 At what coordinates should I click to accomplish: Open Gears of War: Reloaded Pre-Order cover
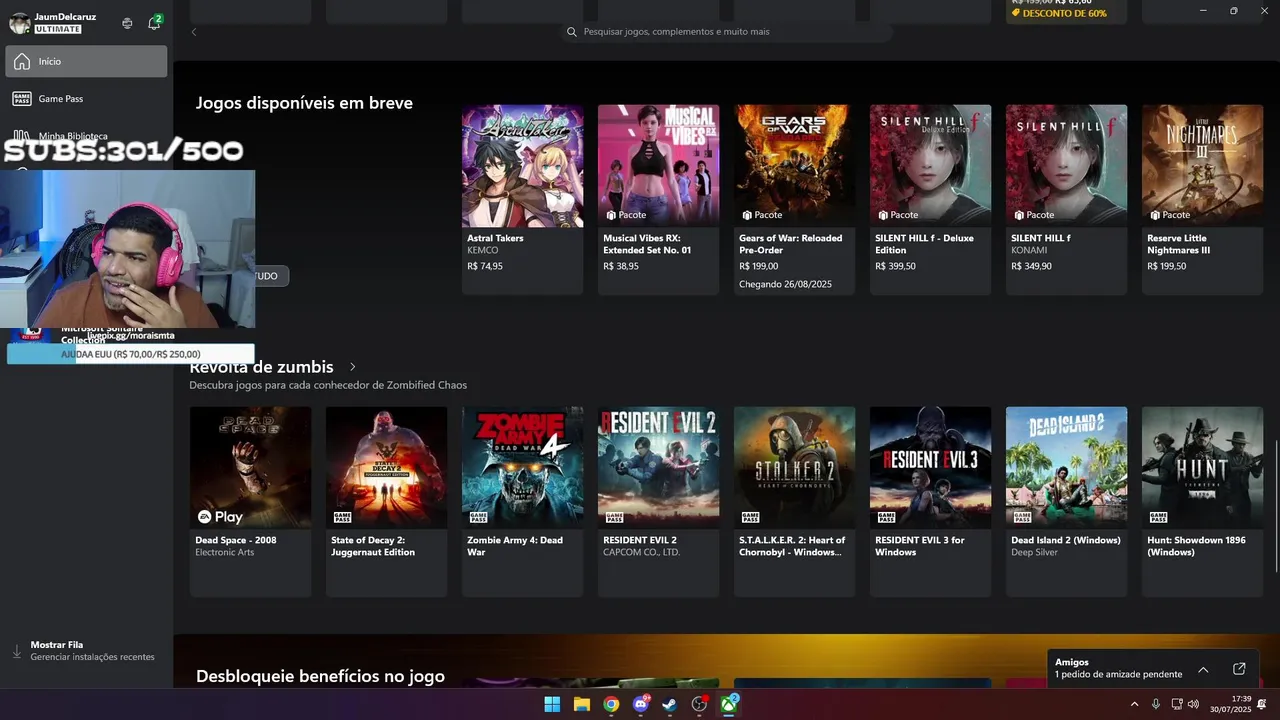794,166
